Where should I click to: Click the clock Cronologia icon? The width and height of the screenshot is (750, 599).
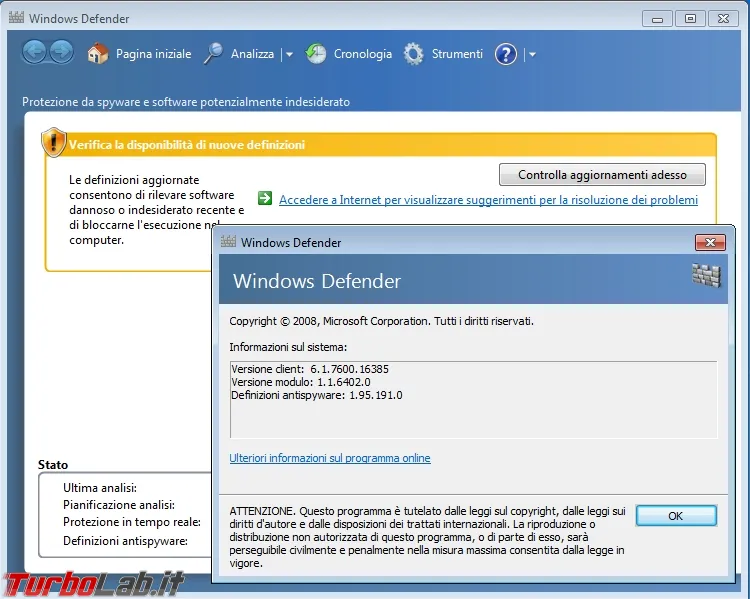pos(316,54)
